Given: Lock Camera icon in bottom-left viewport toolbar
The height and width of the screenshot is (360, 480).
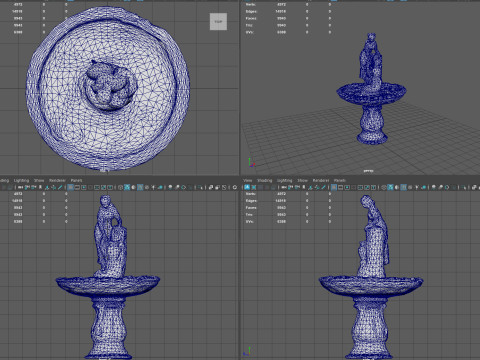Looking at the screenshot, I should point(27,187).
